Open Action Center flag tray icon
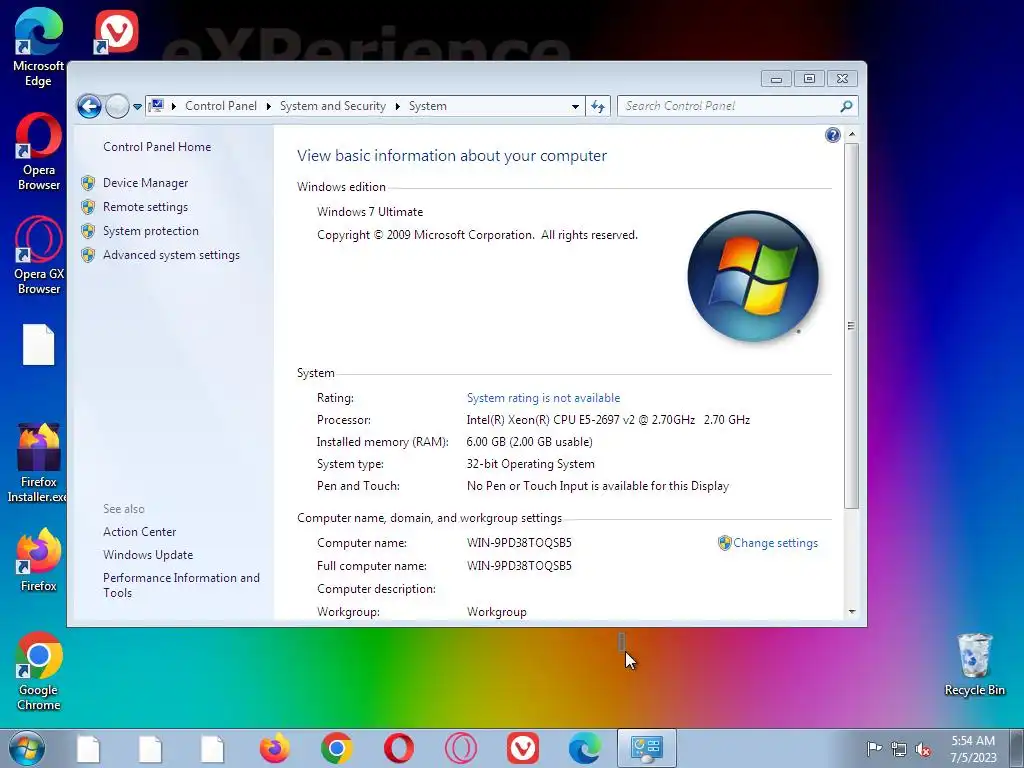Image resolution: width=1024 pixels, height=768 pixels. point(874,748)
